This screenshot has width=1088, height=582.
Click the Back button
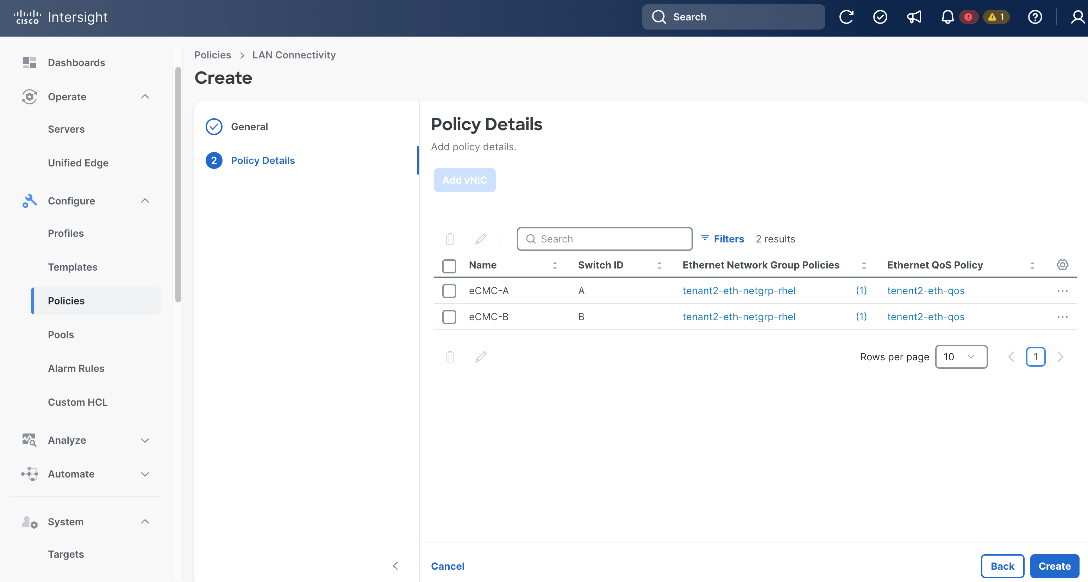pos(1003,566)
